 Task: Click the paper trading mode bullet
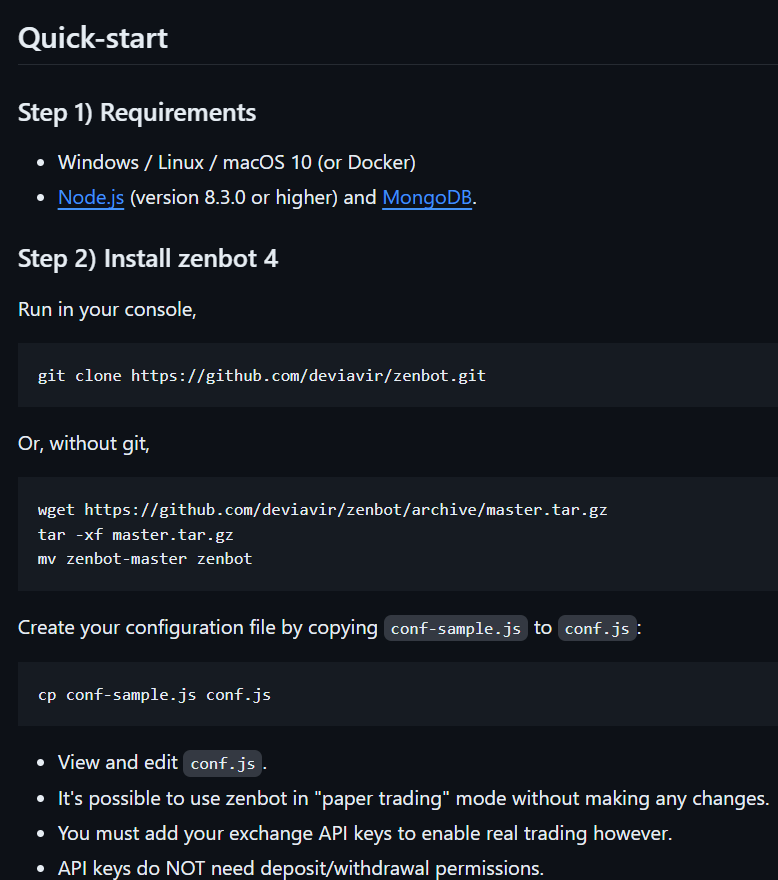[413, 799]
